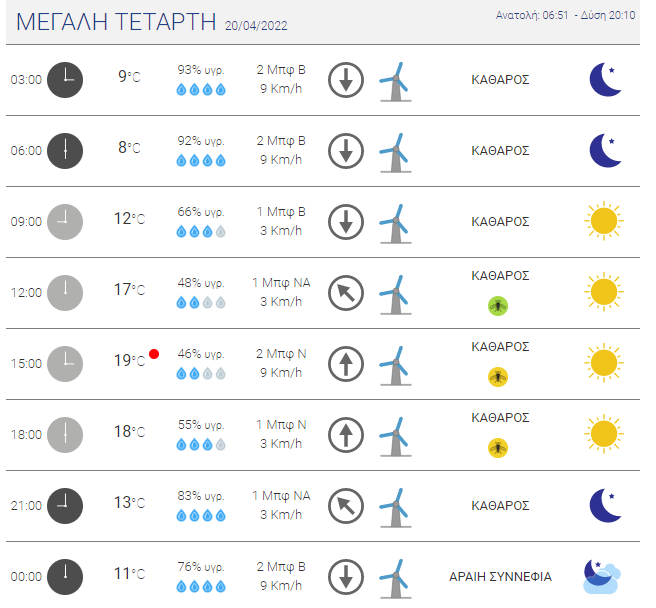Click the 21:00 clock icon
This screenshot has width=656, height=608.
tap(65, 506)
